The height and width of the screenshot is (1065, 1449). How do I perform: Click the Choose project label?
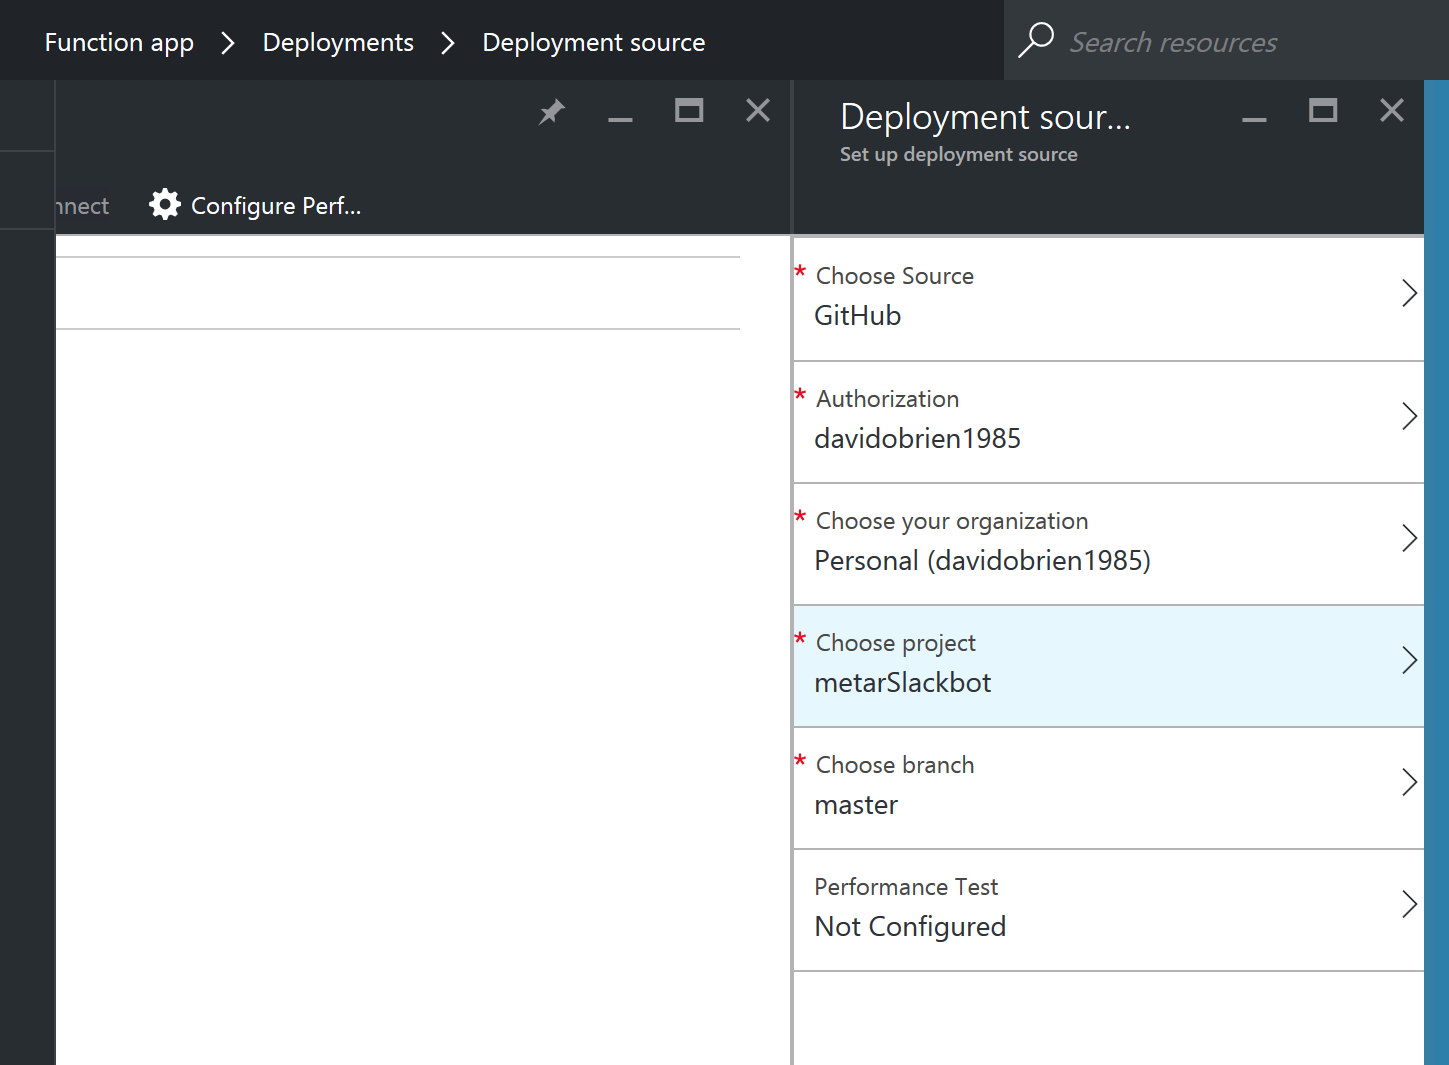[x=896, y=643]
